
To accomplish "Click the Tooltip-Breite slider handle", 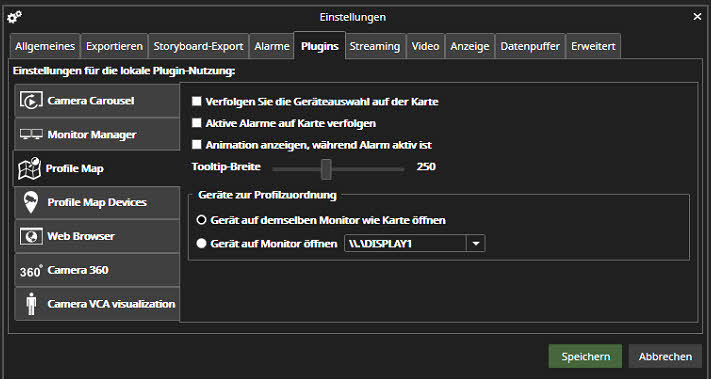I will pos(326,169).
